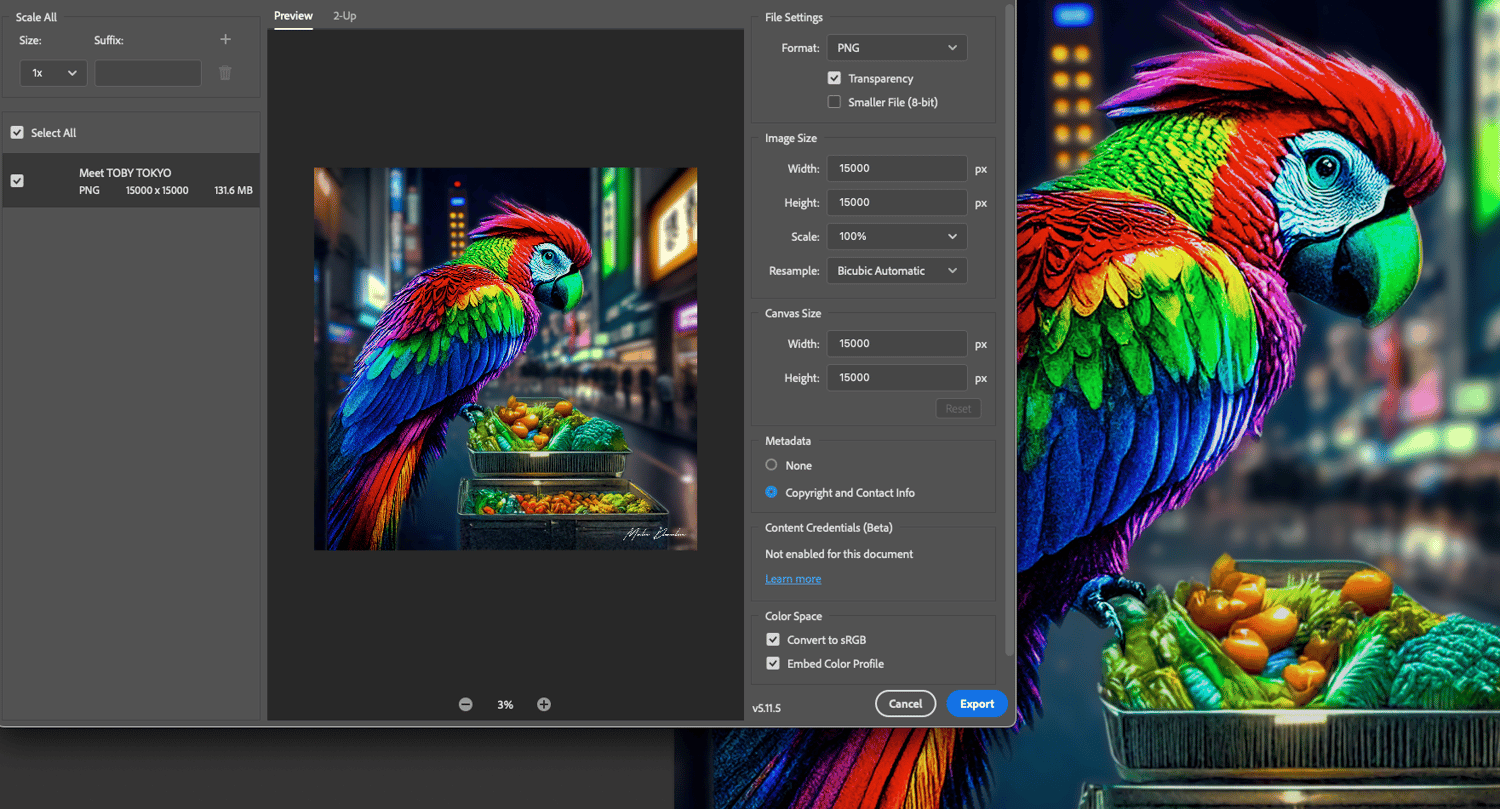Disable the Transparency checkbox
This screenshot has height=809, width=1500.
pyautogui.click(x=834, y=78)
